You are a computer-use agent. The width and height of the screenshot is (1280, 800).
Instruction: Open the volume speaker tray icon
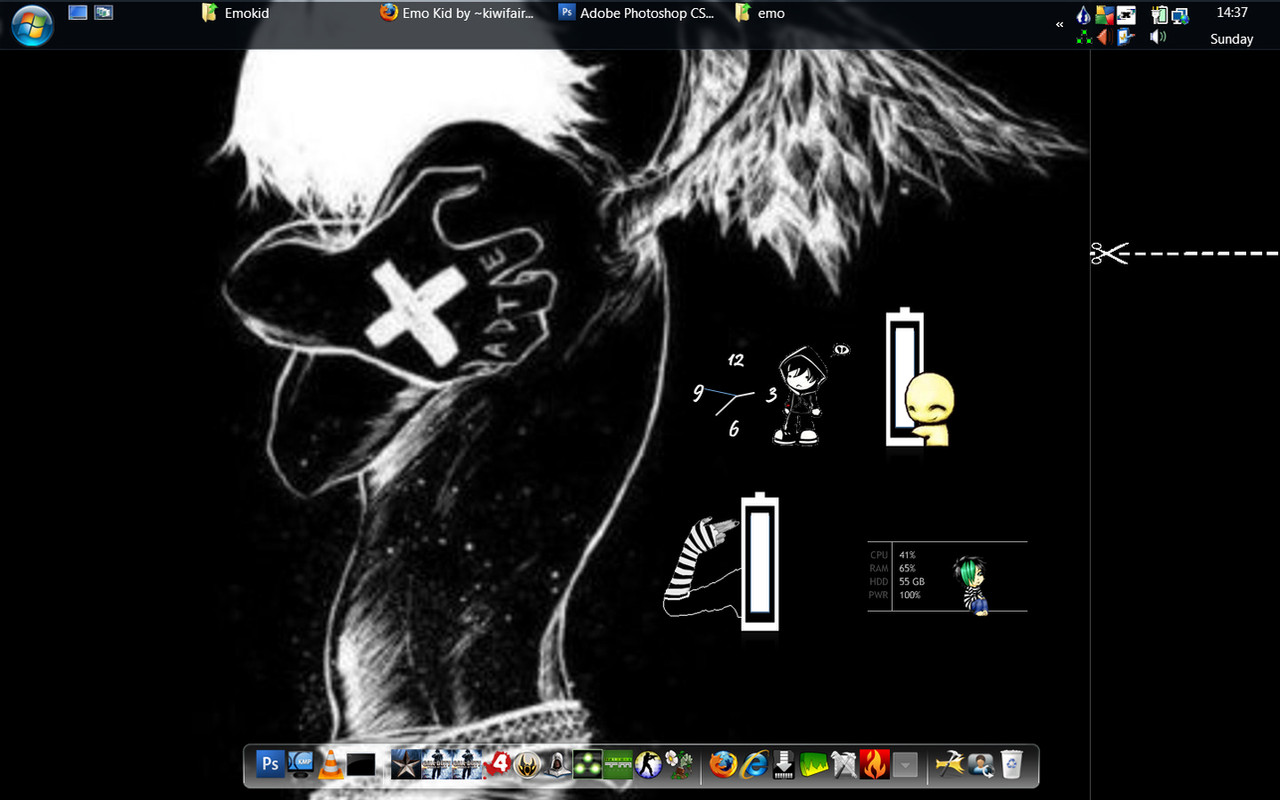point(1158,37)
